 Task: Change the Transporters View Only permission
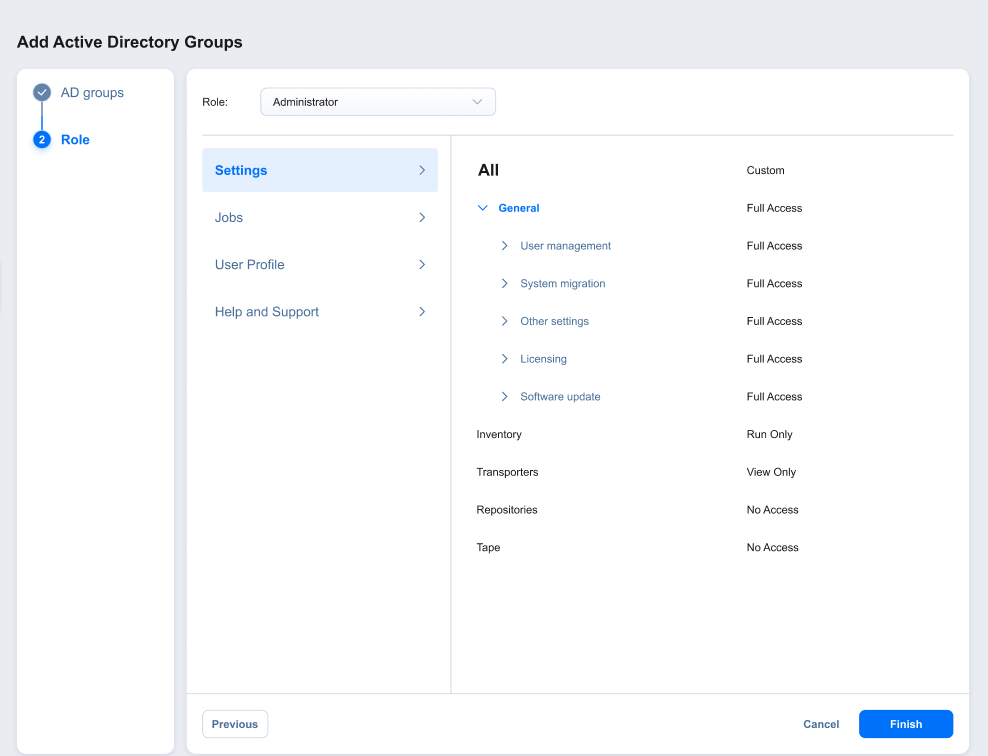(x=771, y=472)
